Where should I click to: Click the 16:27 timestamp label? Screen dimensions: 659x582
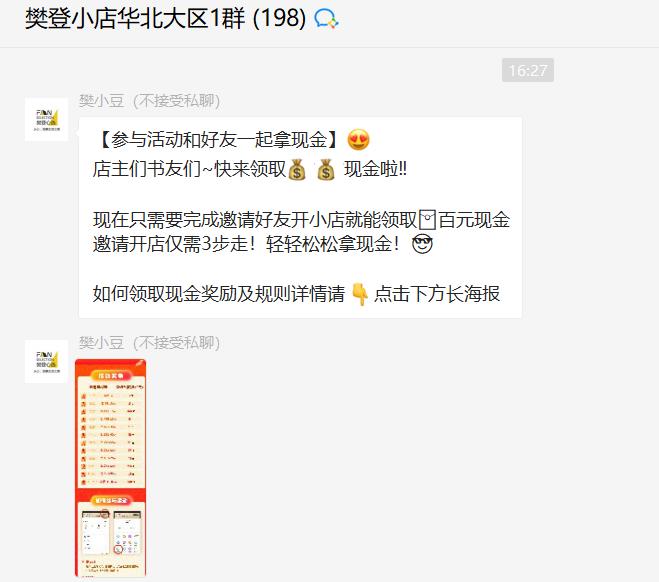(x=527, y=70)
